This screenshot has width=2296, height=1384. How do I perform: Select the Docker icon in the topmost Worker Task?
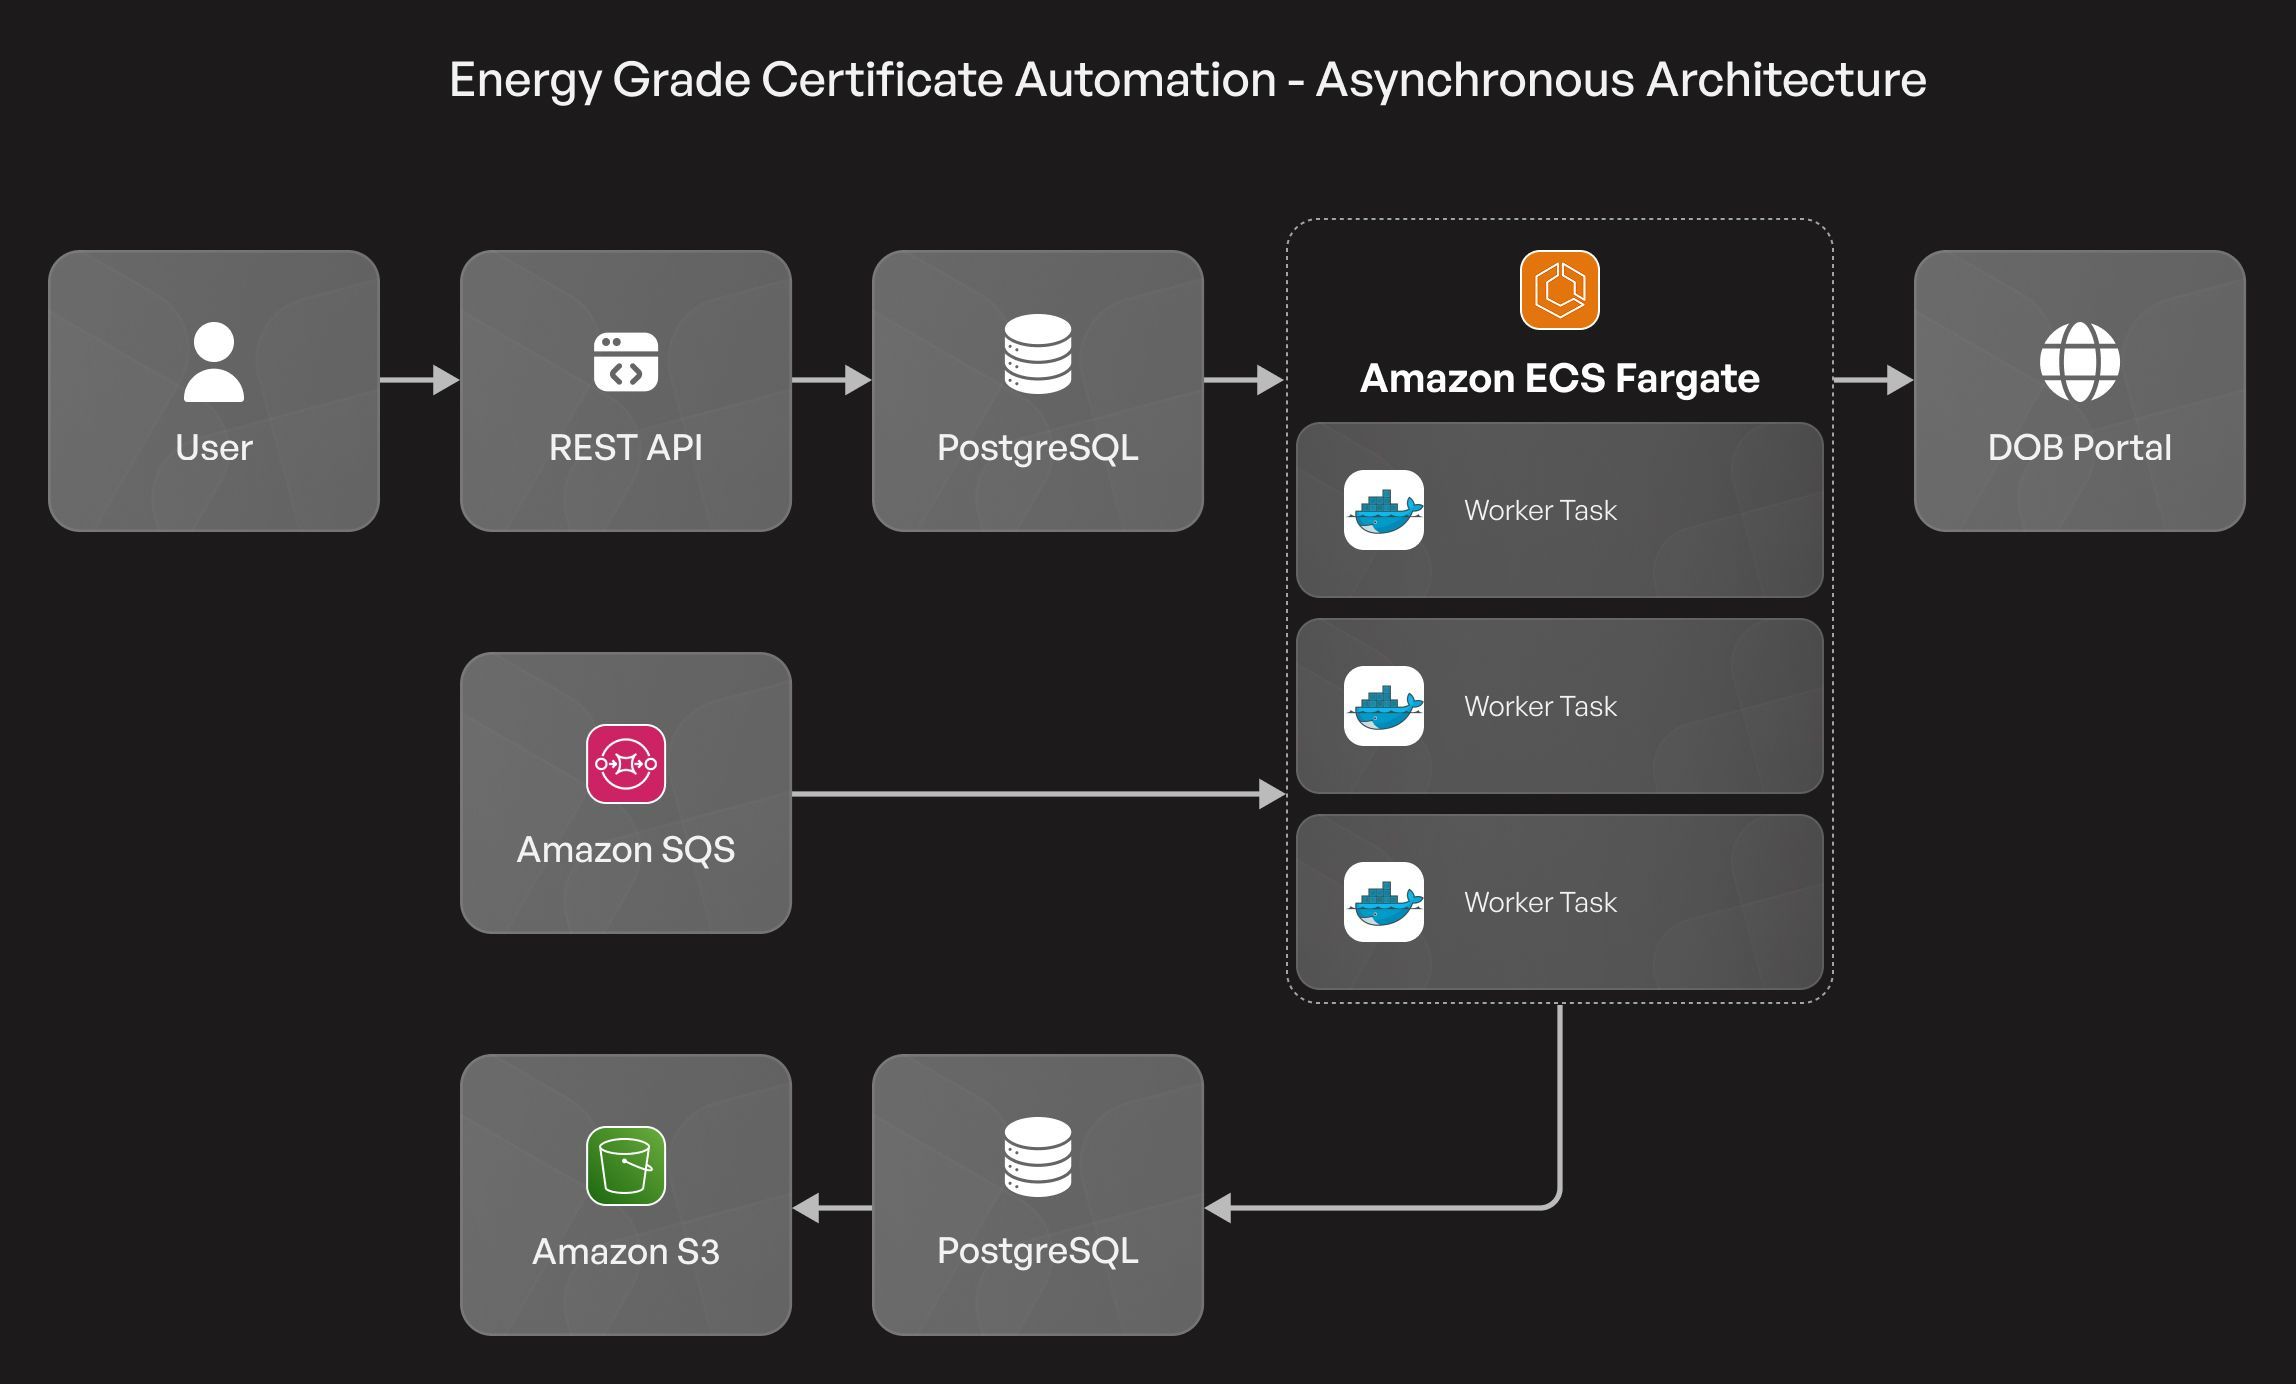(1384, 510)
